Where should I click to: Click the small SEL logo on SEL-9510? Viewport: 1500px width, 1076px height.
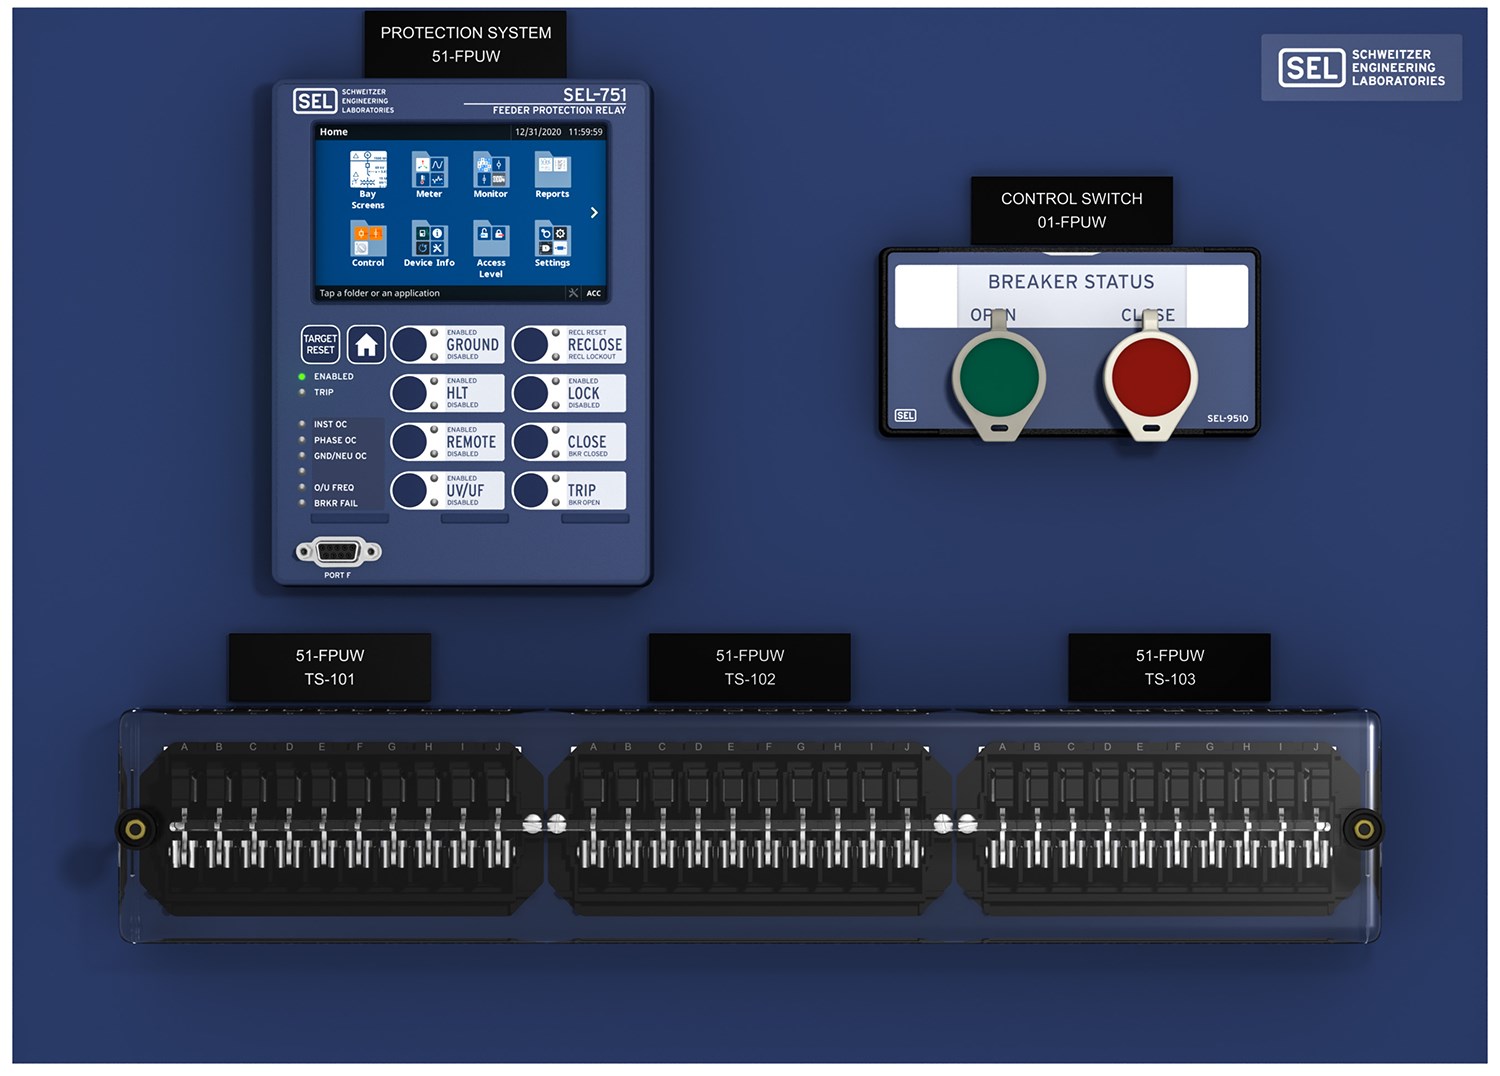tap(905, 415)
